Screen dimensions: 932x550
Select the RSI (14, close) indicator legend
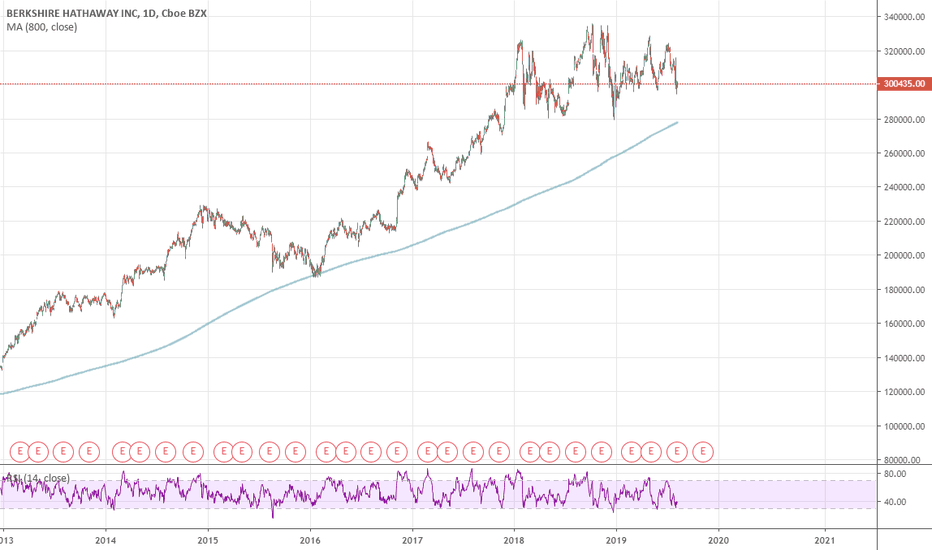coord(38,478)
